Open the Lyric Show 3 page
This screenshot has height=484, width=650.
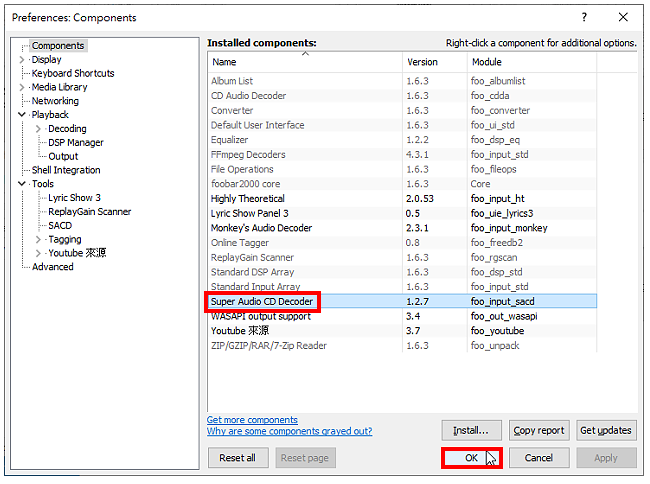75,198
